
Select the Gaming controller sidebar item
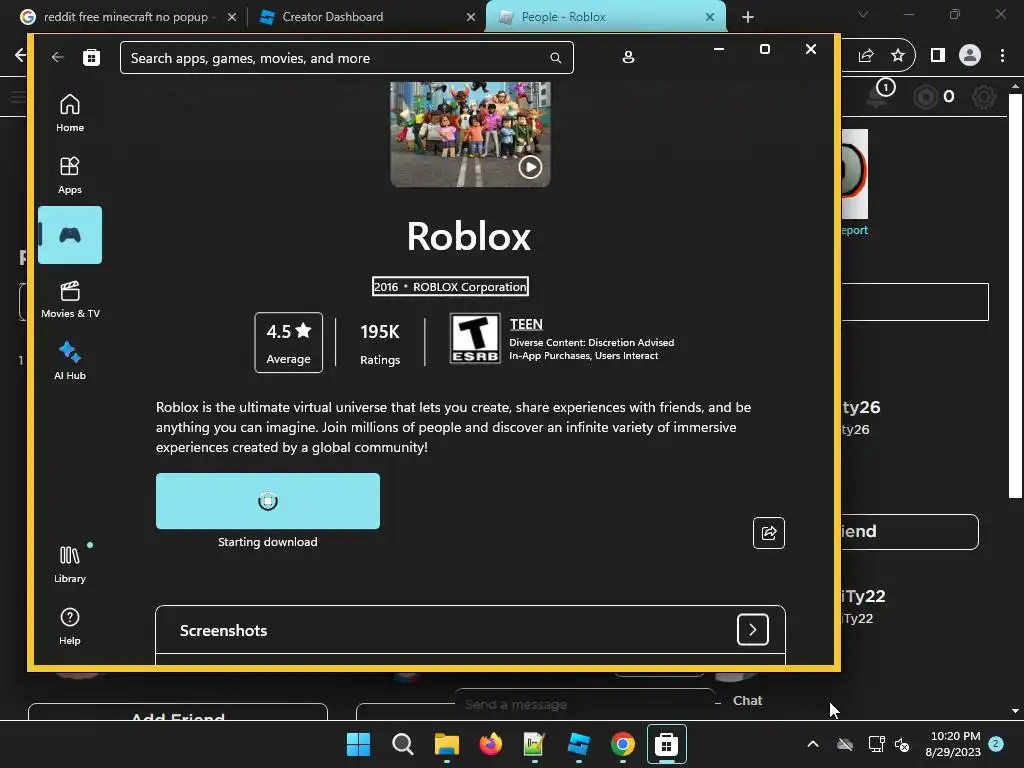pos(70,235)
